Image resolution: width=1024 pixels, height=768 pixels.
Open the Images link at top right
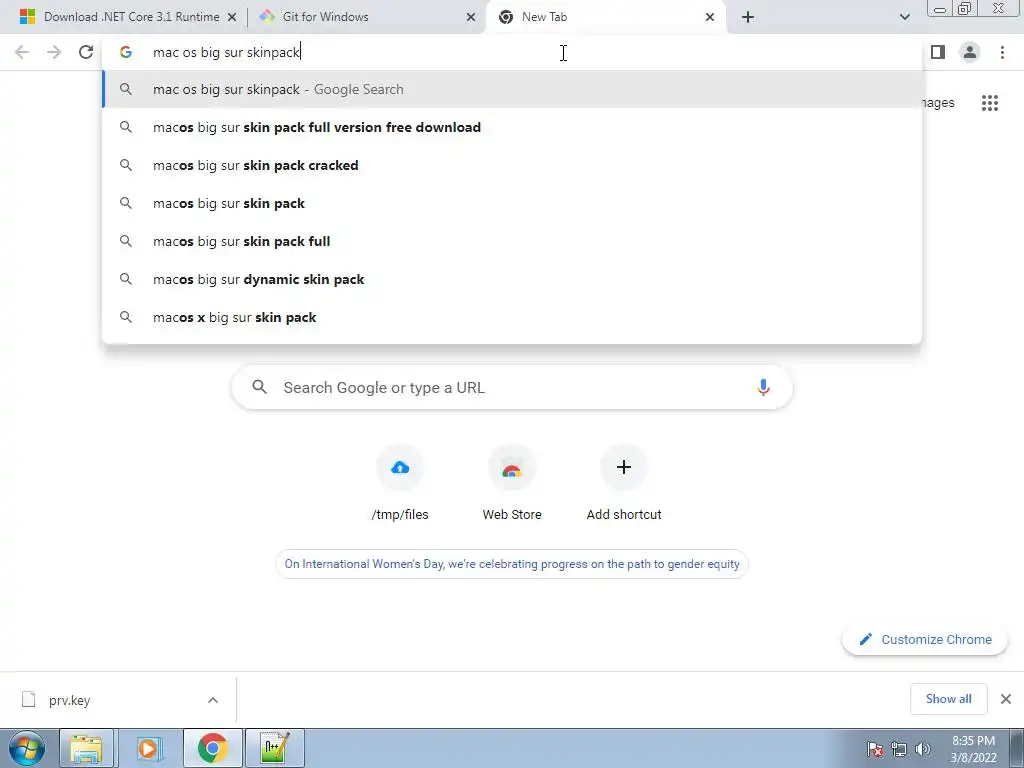click(x=938, y=103)
